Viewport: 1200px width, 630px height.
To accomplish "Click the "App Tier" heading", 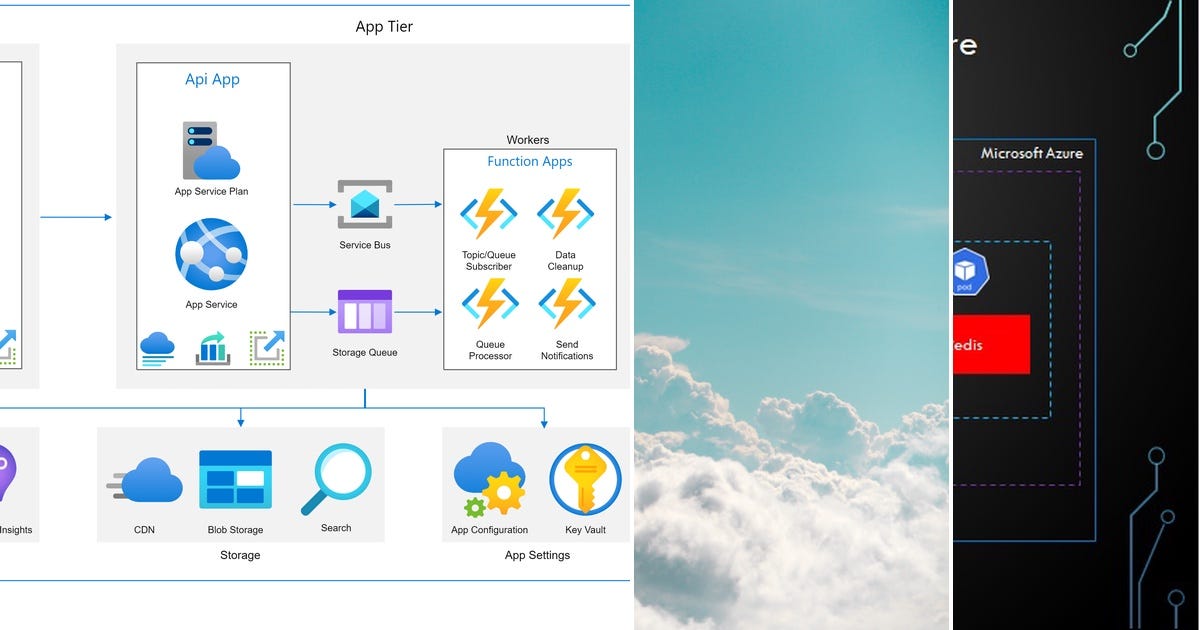I will [384, 27].
